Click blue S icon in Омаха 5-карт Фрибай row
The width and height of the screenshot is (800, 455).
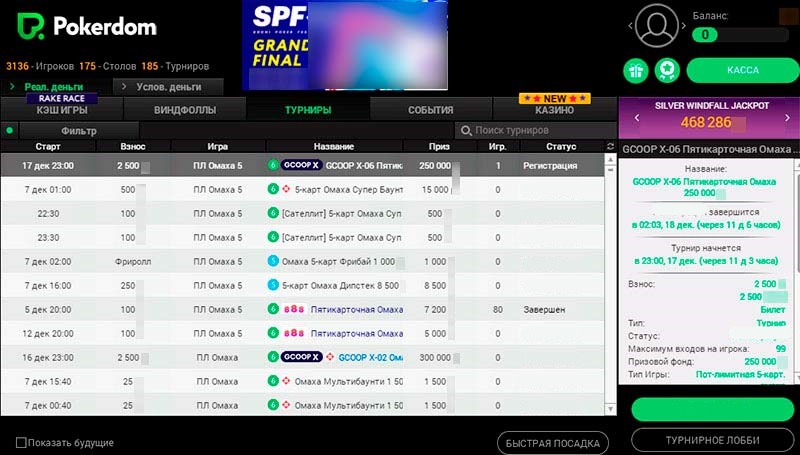click(x=273, y=261)
